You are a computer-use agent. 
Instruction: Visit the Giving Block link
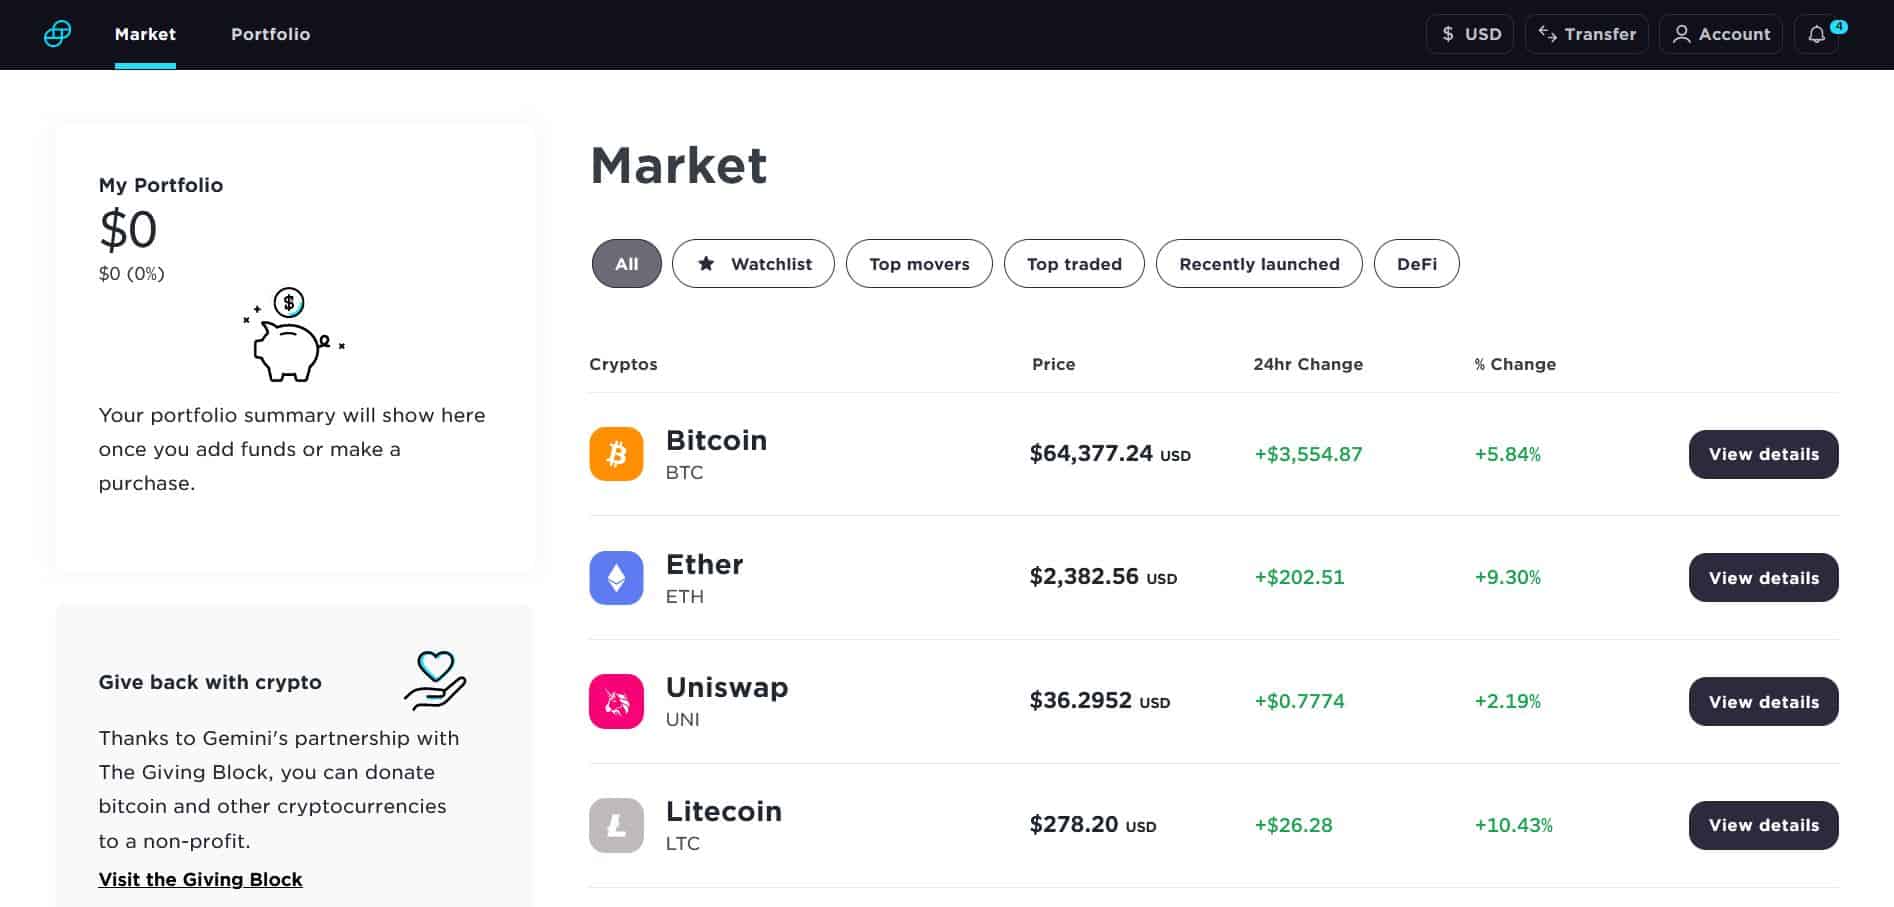point(200,879)
